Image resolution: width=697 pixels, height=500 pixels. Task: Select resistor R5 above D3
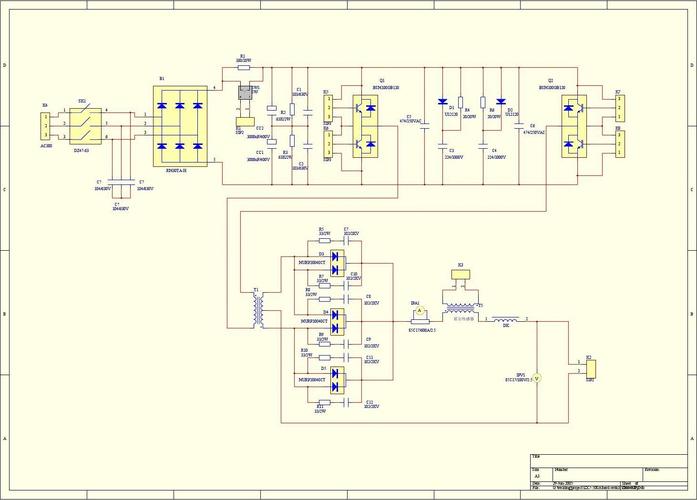(x=324, y=241)
